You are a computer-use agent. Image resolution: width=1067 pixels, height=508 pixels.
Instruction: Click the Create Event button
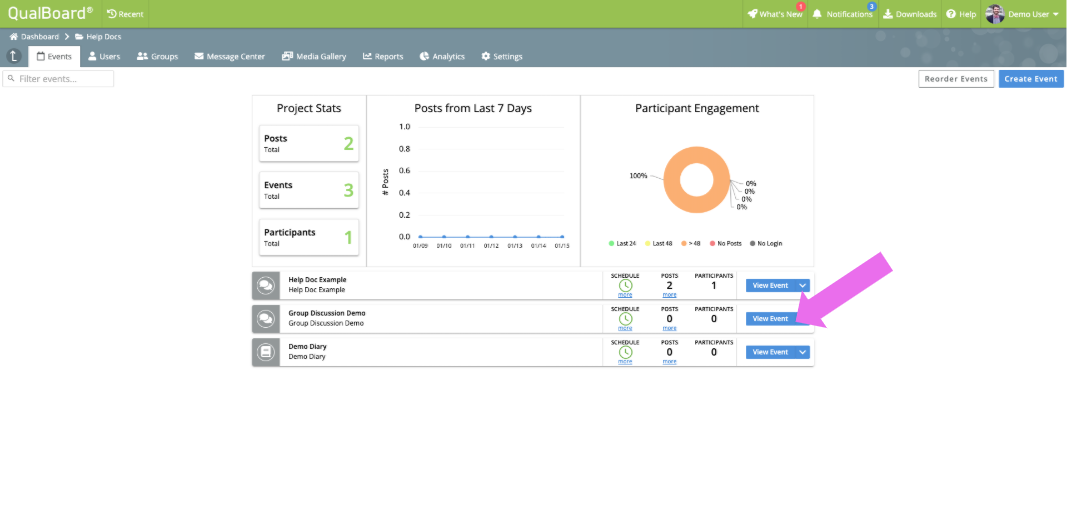[x=1031, y=79]
